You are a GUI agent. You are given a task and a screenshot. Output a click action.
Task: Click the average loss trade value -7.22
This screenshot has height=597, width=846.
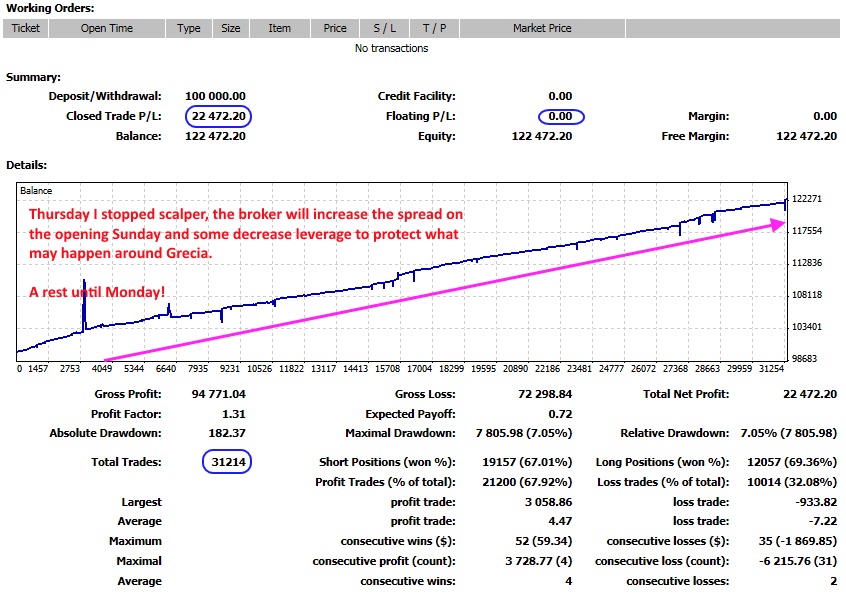(823, 521)
